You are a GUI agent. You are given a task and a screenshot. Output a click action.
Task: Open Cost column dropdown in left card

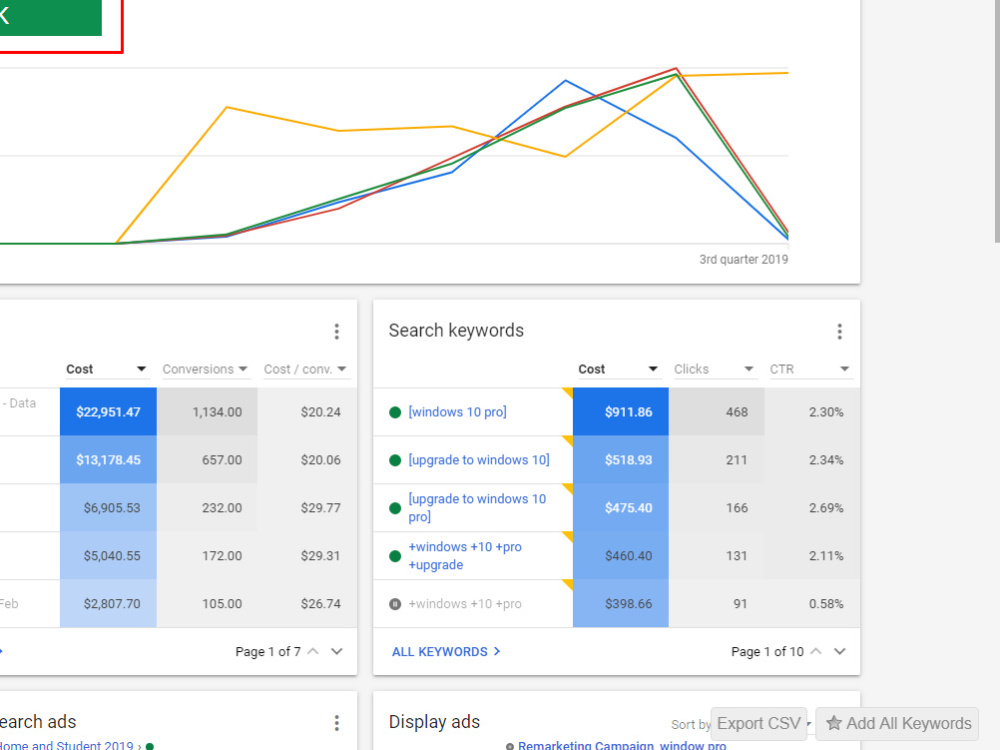pyautogui.click(x=141, y=369)
